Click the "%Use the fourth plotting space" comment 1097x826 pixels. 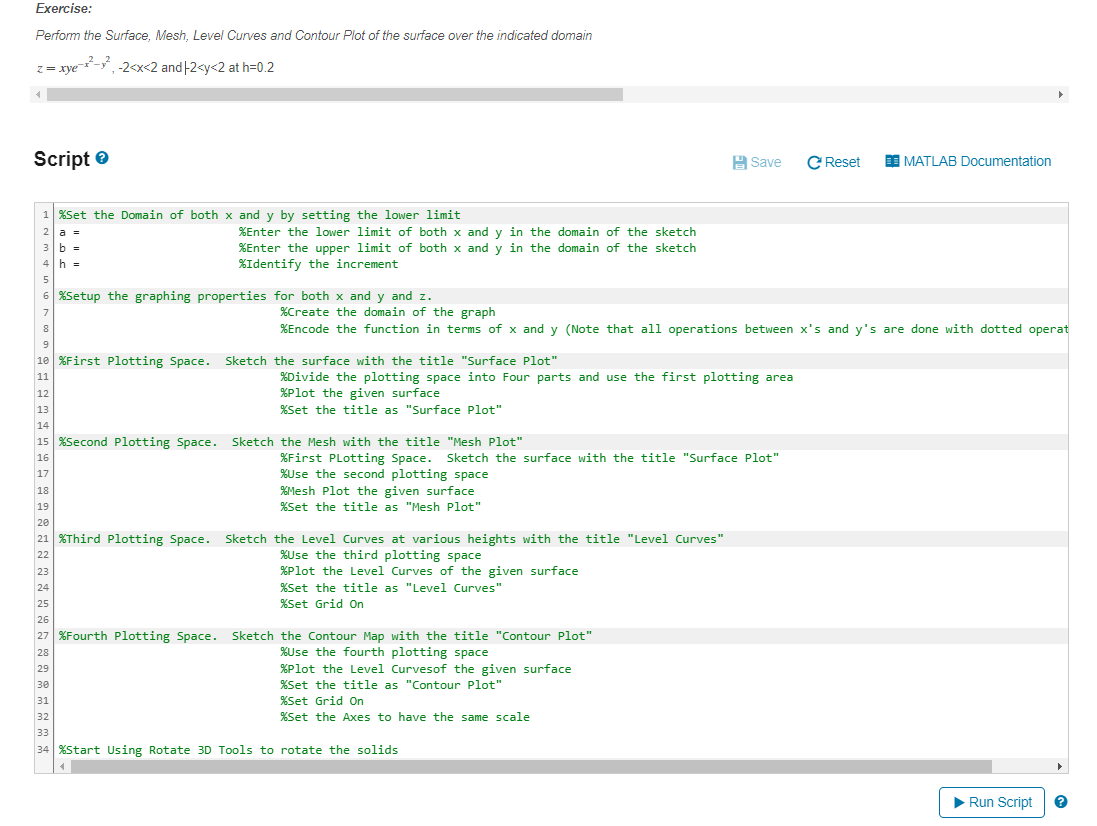384,652
